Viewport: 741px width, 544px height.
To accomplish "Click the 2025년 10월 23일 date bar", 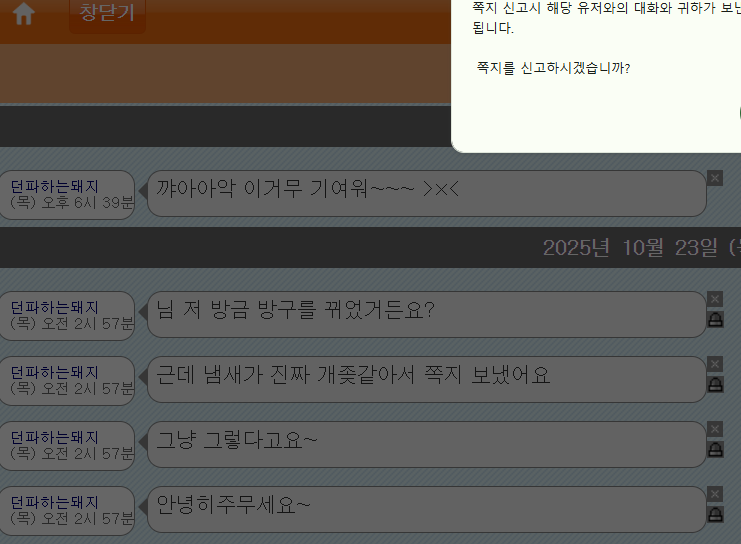I will (370, 248).
